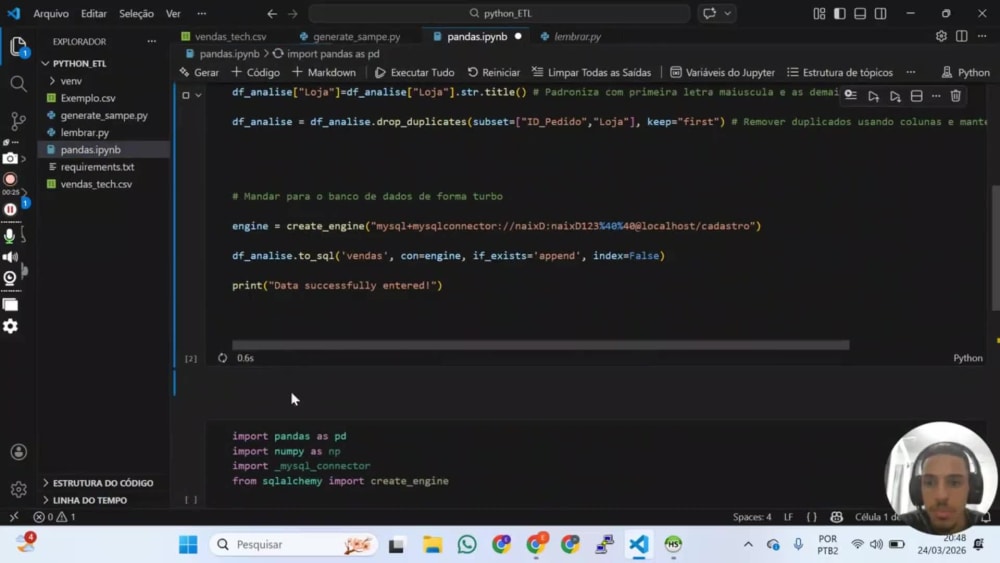The width and height of the screenshot is (1000, 563).
Task: Select the Python kernel picker
Action: [966, 73]
